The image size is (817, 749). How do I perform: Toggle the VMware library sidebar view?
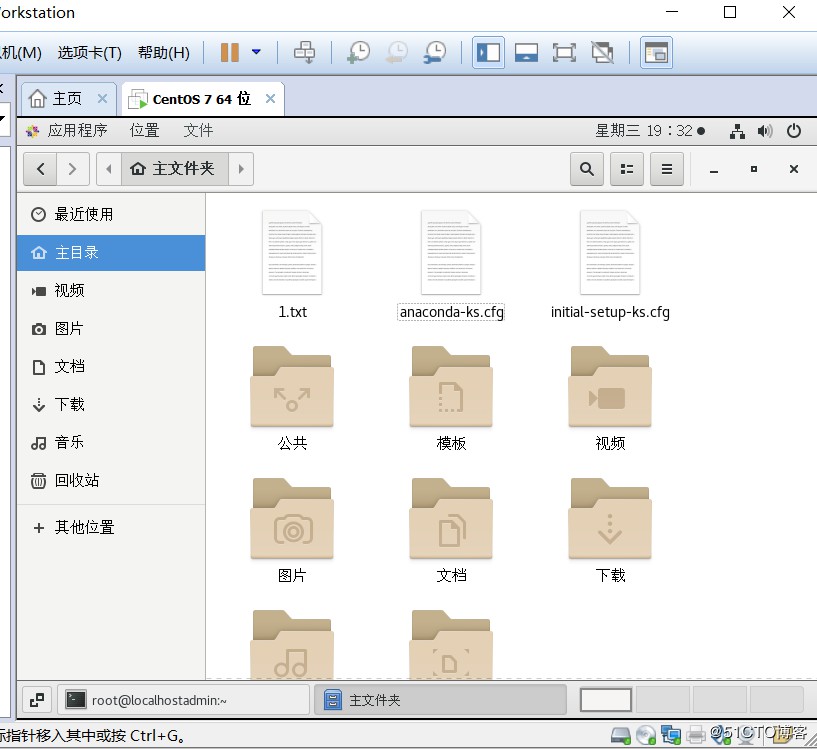(x=488, y=52)
